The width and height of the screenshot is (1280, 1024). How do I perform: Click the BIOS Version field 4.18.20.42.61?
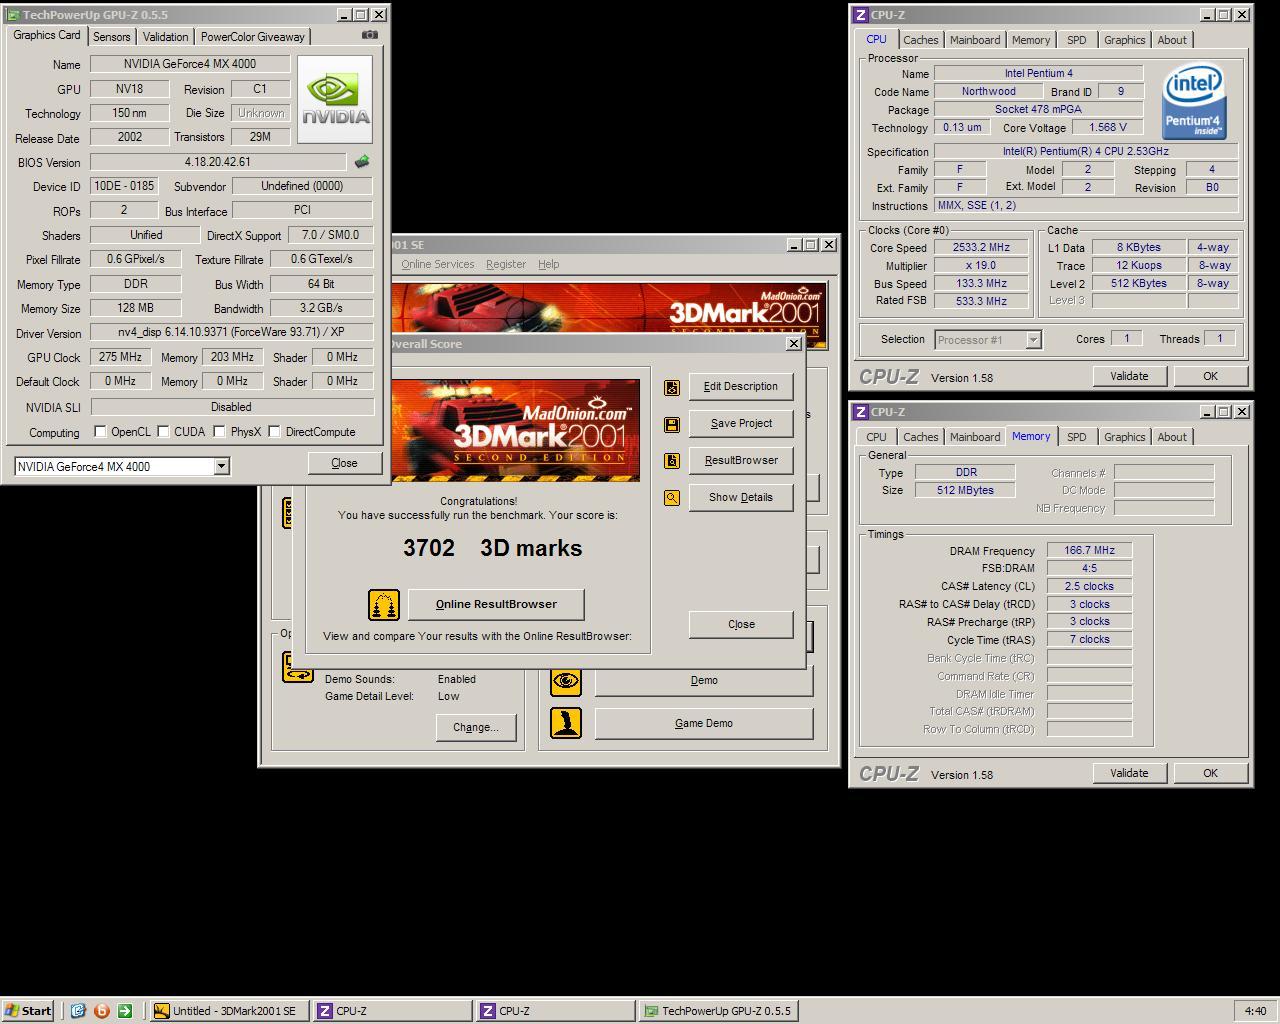tap(218, 162)
